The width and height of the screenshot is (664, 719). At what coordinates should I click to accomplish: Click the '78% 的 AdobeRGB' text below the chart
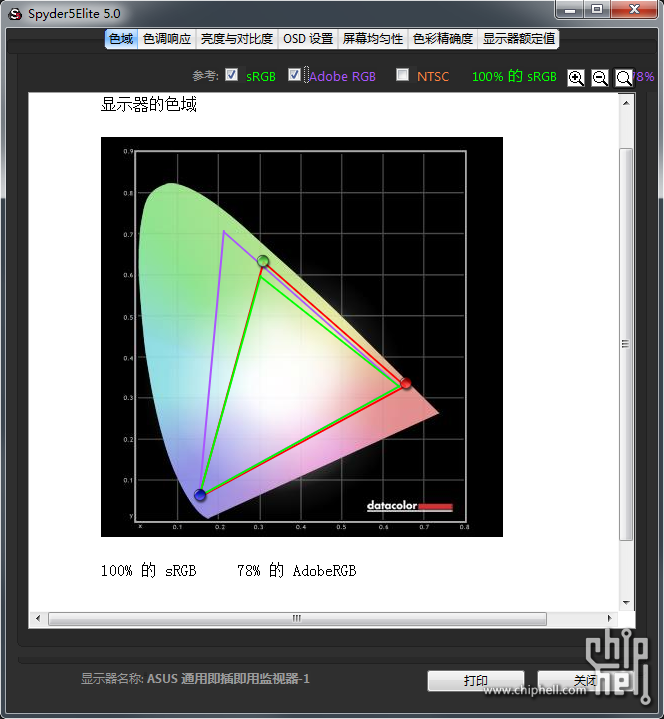[x=297, y=570]
